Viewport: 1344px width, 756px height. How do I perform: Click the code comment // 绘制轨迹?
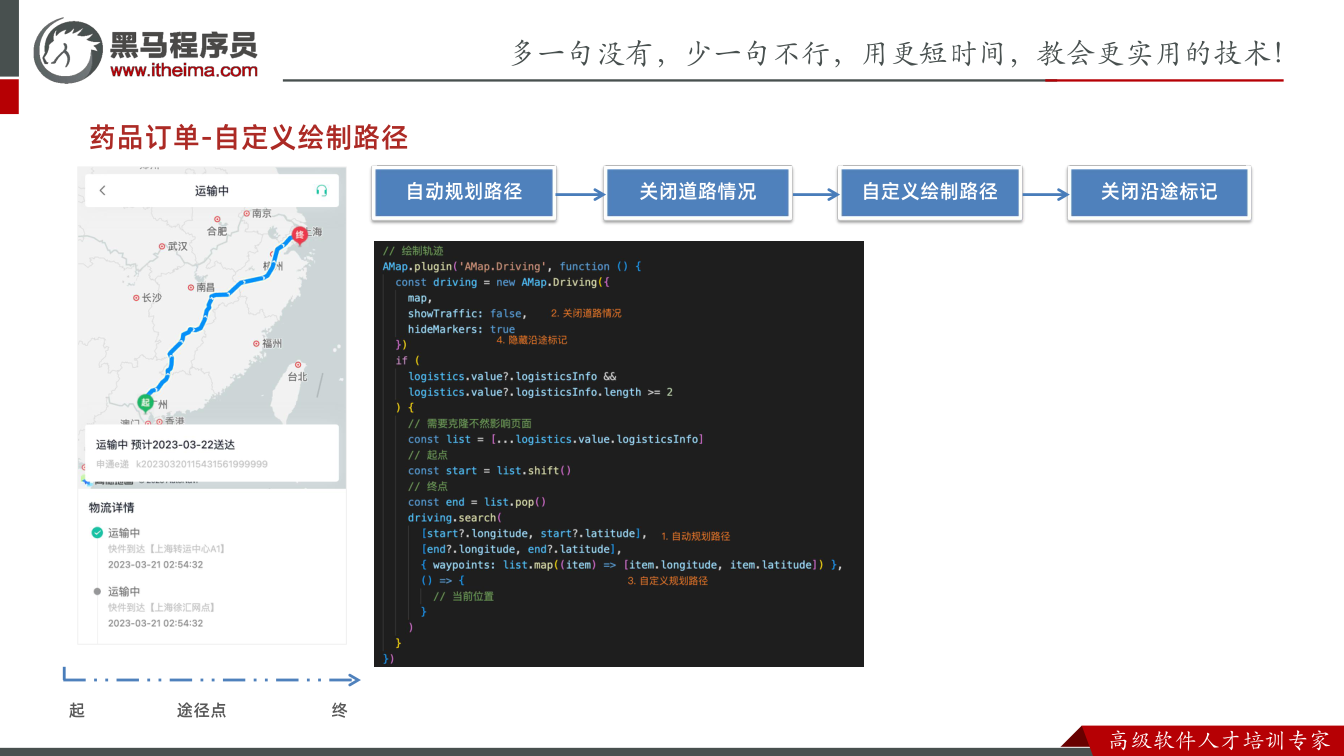pos(413,251)
